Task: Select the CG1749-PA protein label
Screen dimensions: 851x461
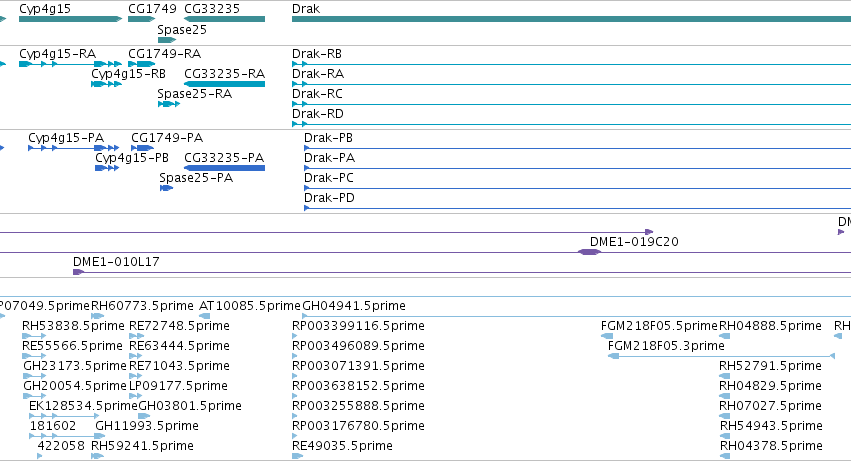Action: (x=167, y=138)
